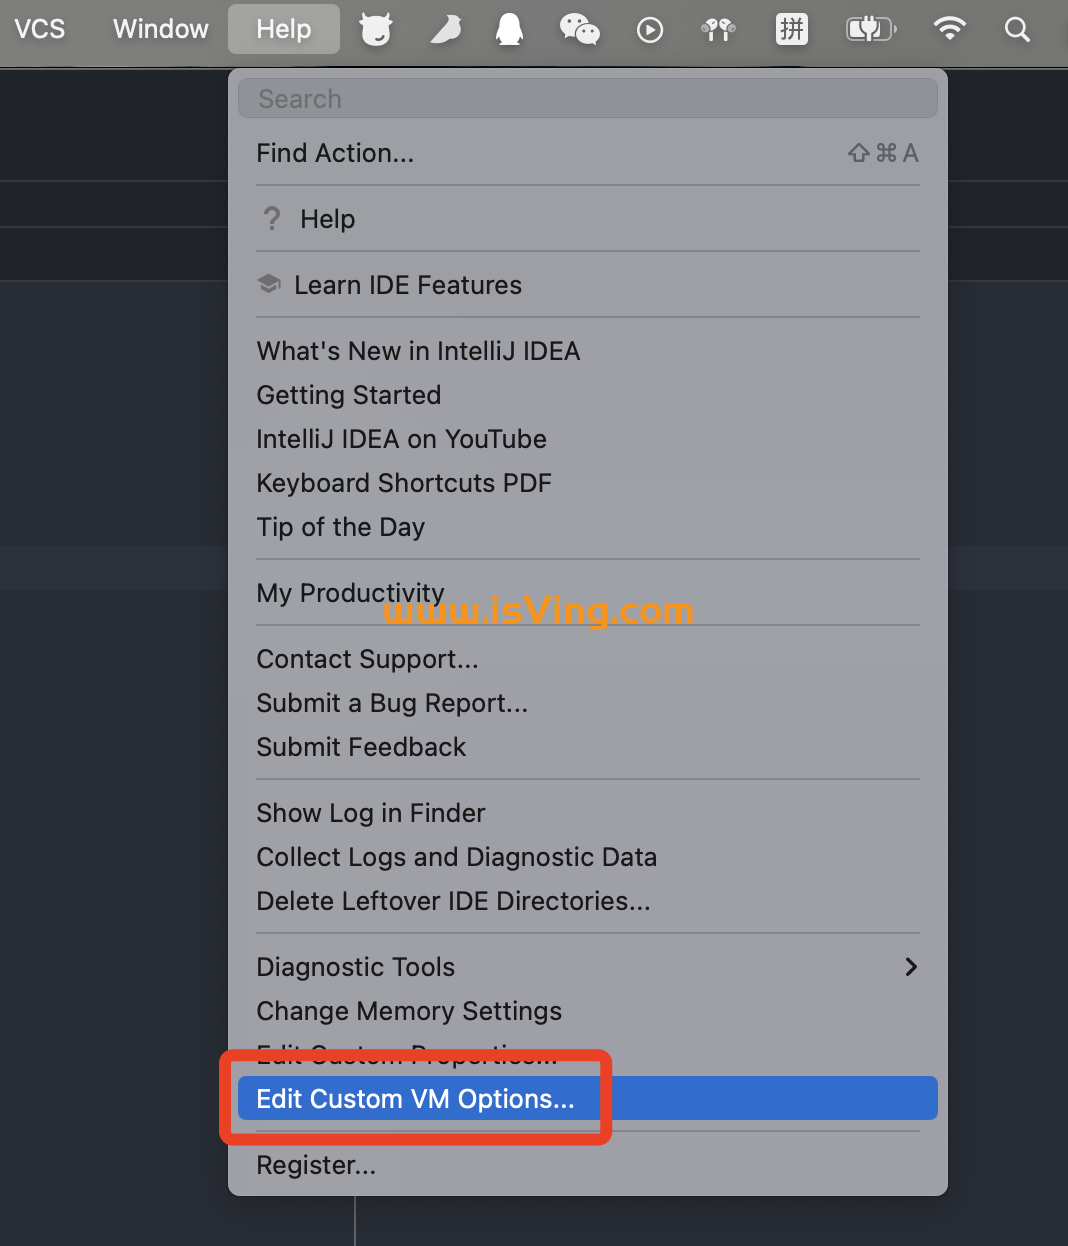Click the QQ penguin menu bar icon
This screenshot has height=1246, width=1068.
tap(510, 30)
